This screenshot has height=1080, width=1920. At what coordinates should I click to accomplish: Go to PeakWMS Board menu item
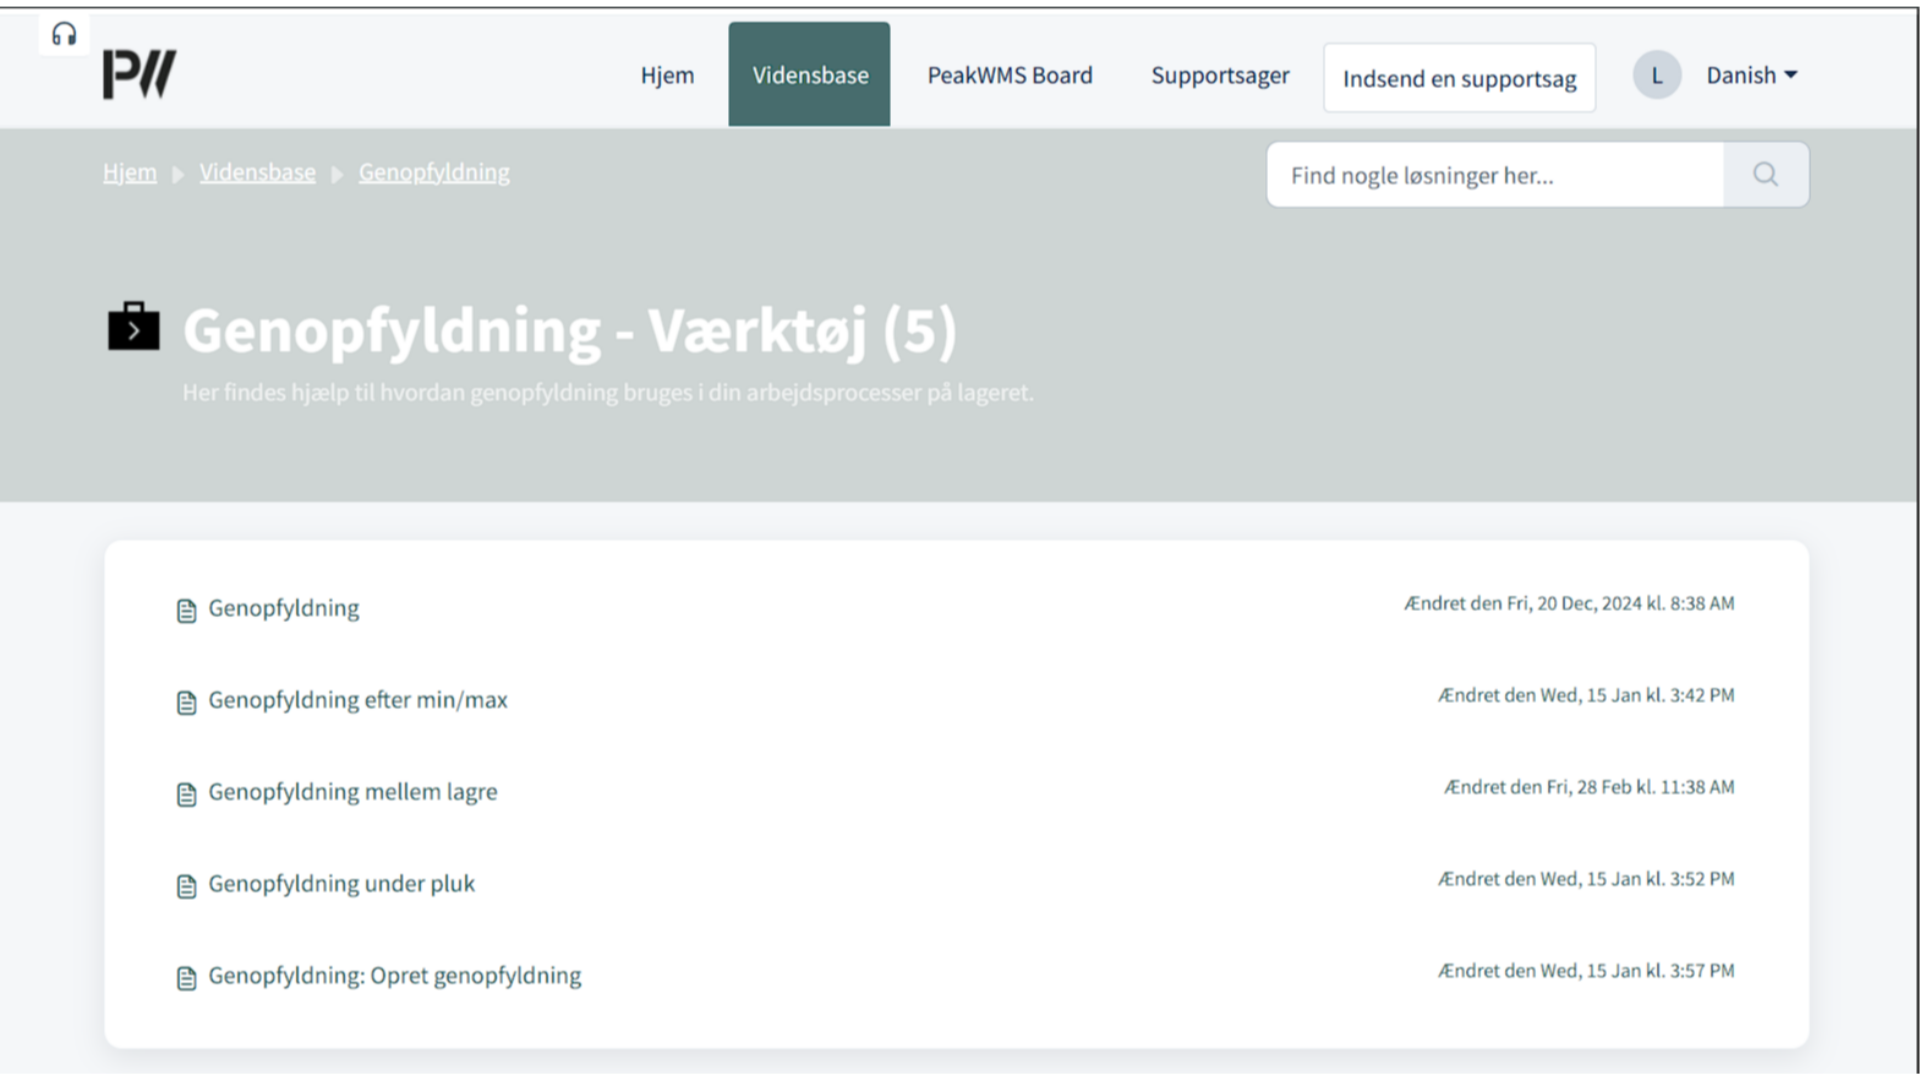pyautogui.click(x=1009, y=75)
